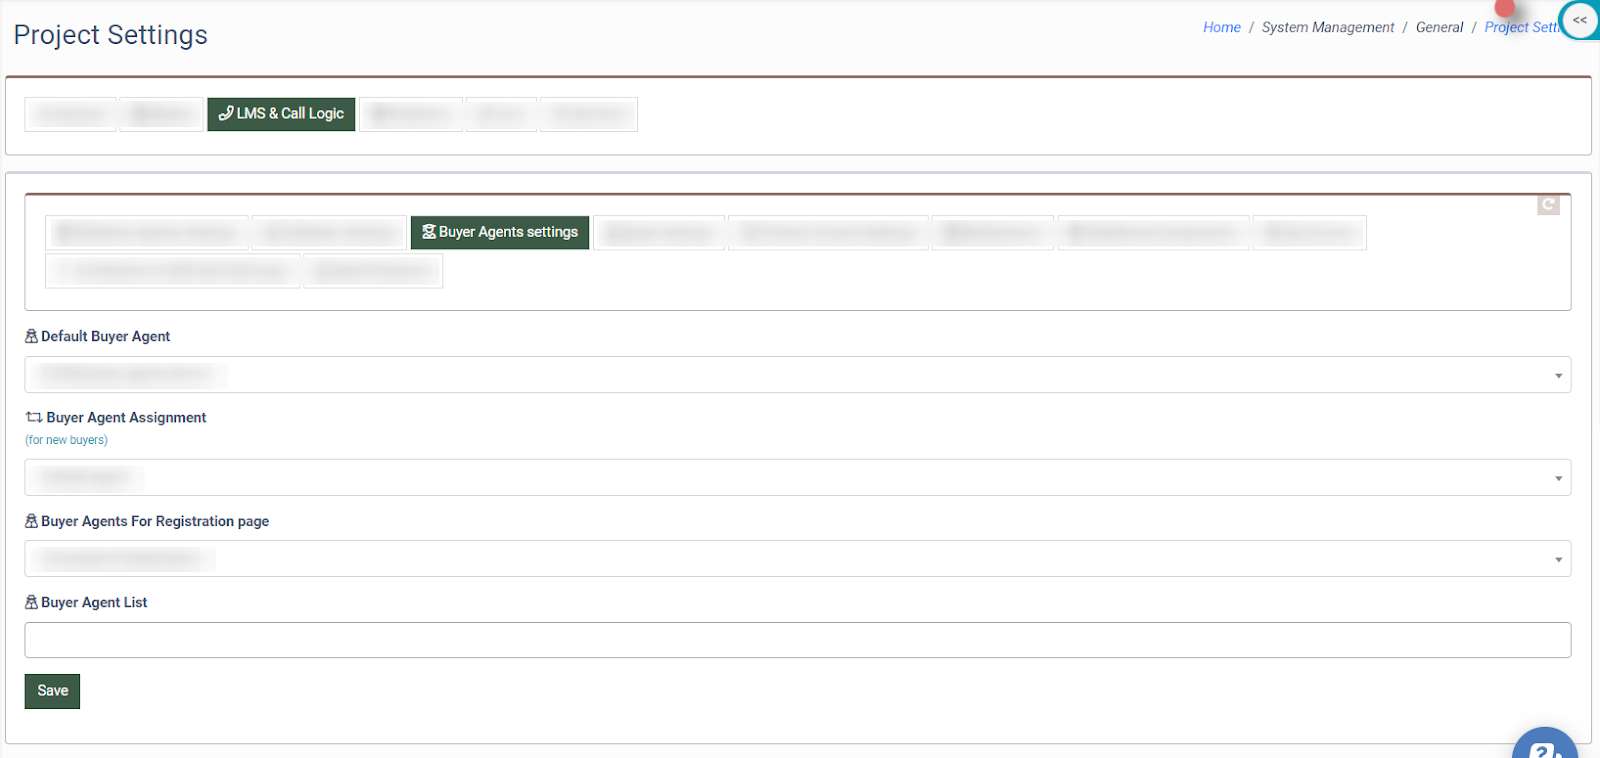Click the red notification dot near the breadcrumb
1600x758 pixels.
(1505, 8)
